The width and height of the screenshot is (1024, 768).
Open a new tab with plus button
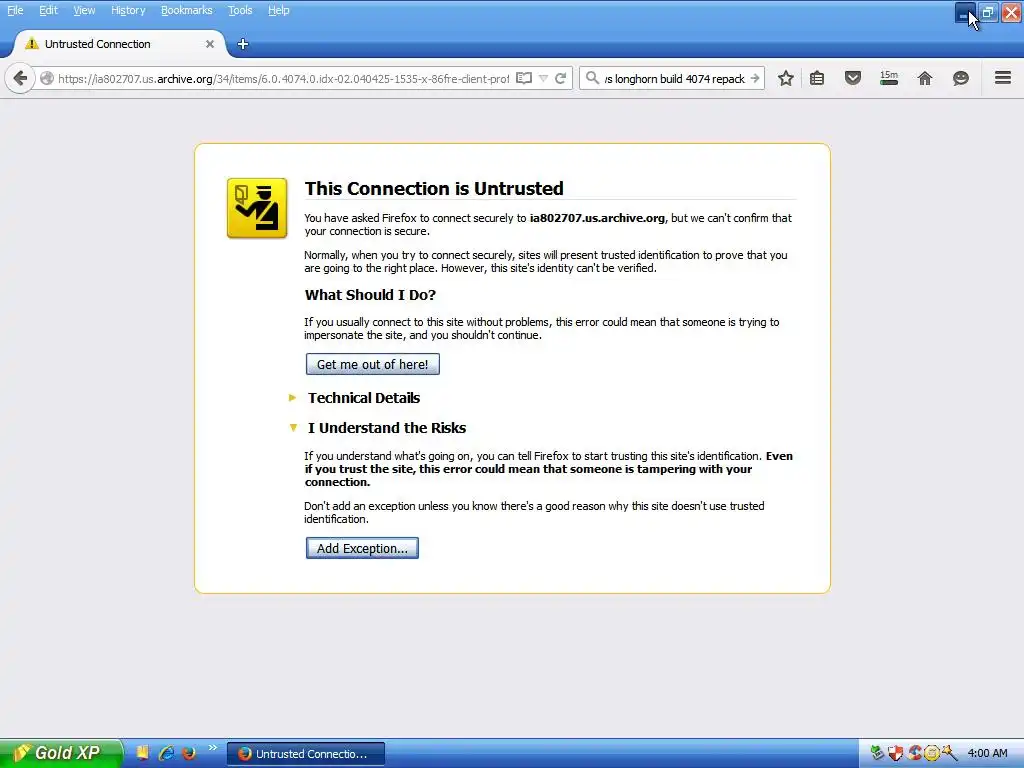[243, 44]
